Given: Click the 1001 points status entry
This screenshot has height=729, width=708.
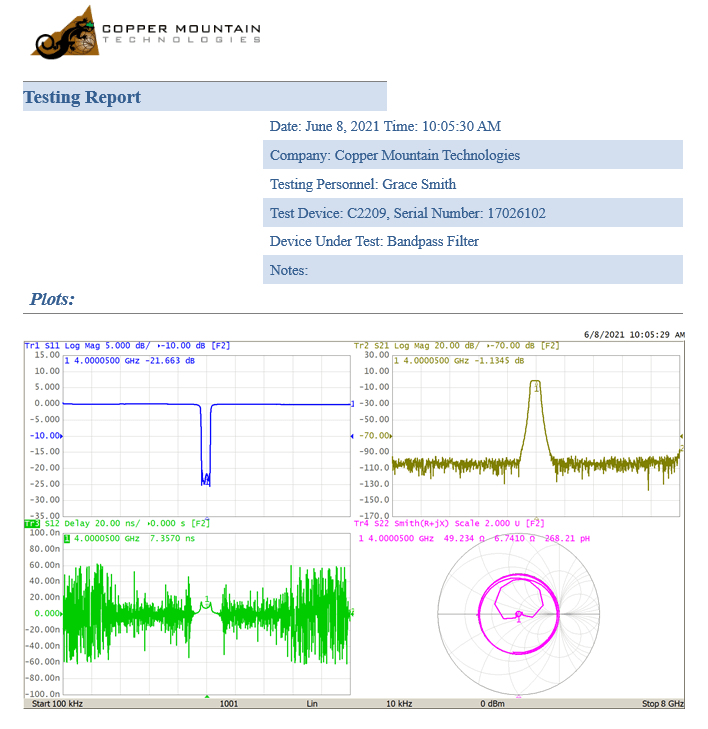Looking at the screenshot, I should click(x=229, y=703).
